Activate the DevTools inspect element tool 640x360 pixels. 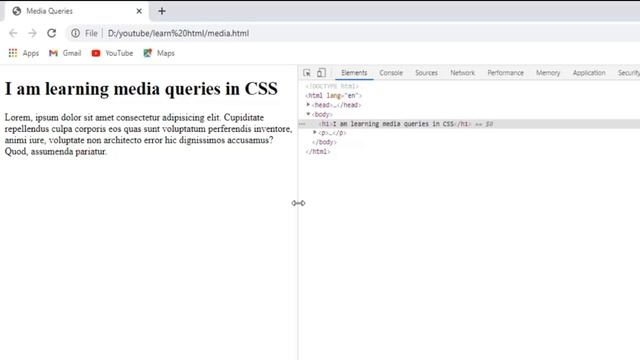point(307,73)
